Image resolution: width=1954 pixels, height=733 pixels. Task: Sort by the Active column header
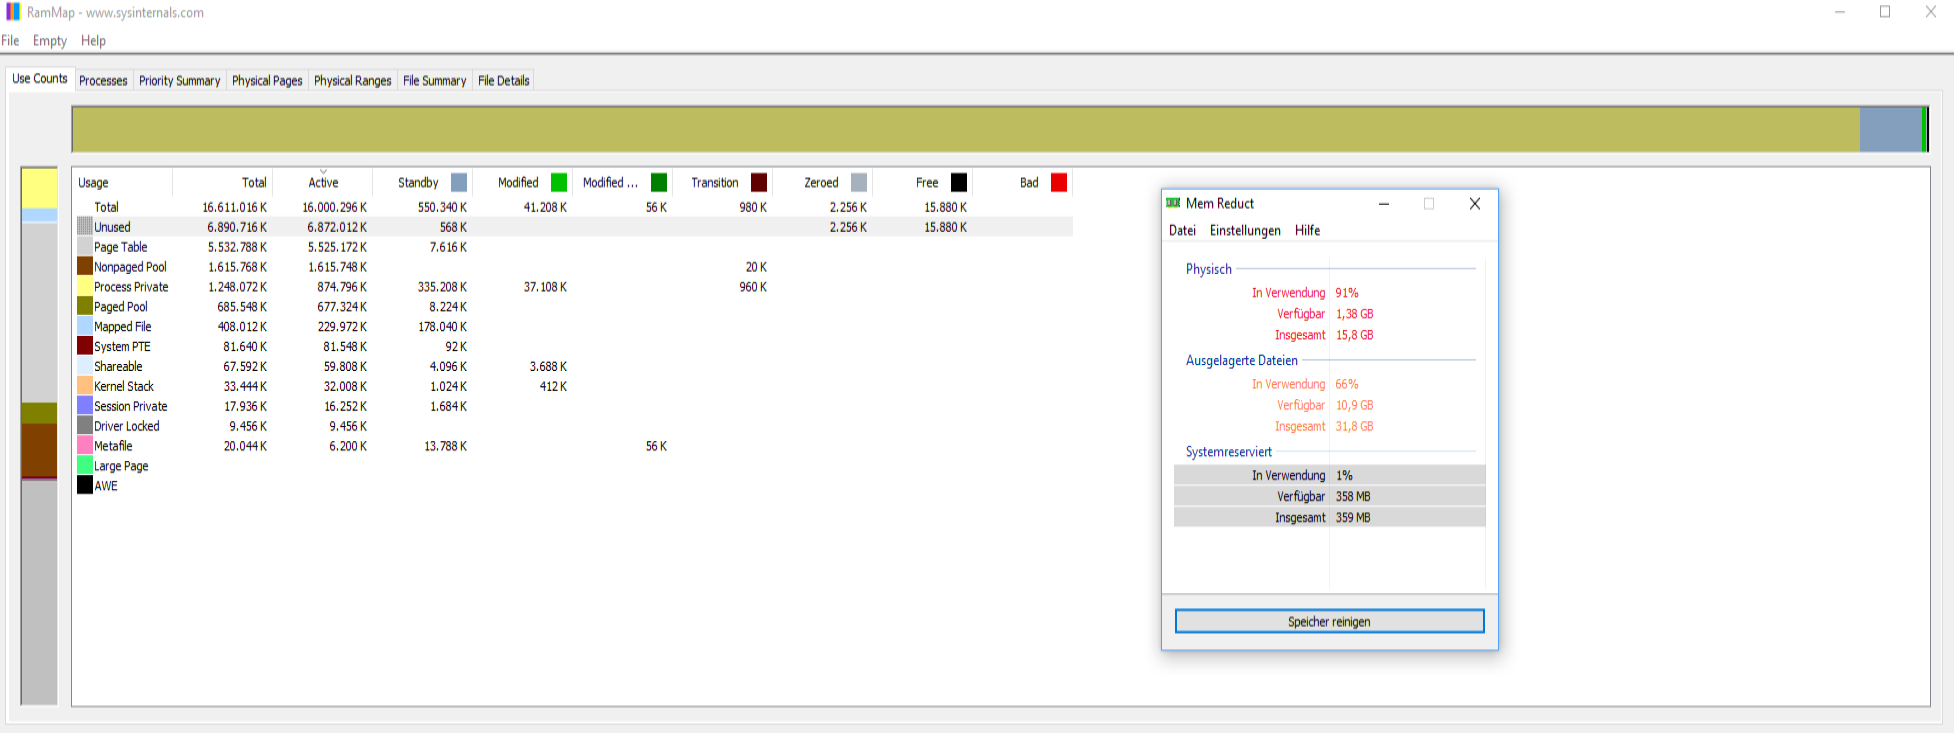point(323,183)
